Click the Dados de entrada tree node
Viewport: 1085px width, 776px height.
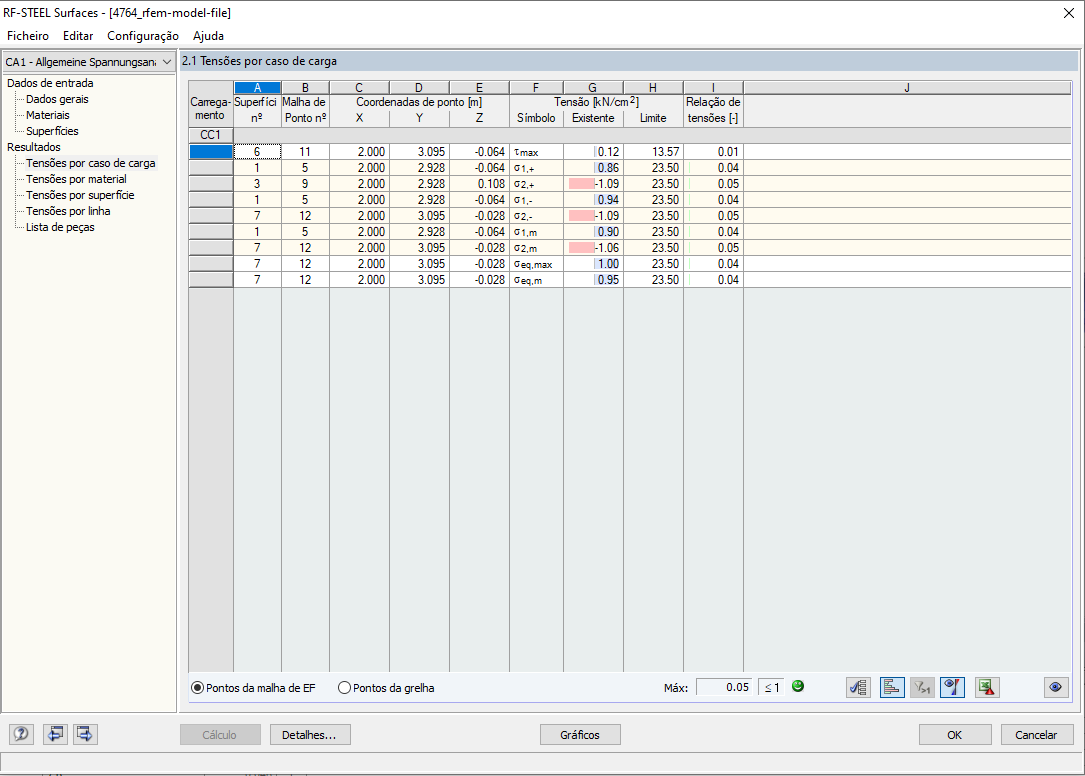click(x=50, y=83)
